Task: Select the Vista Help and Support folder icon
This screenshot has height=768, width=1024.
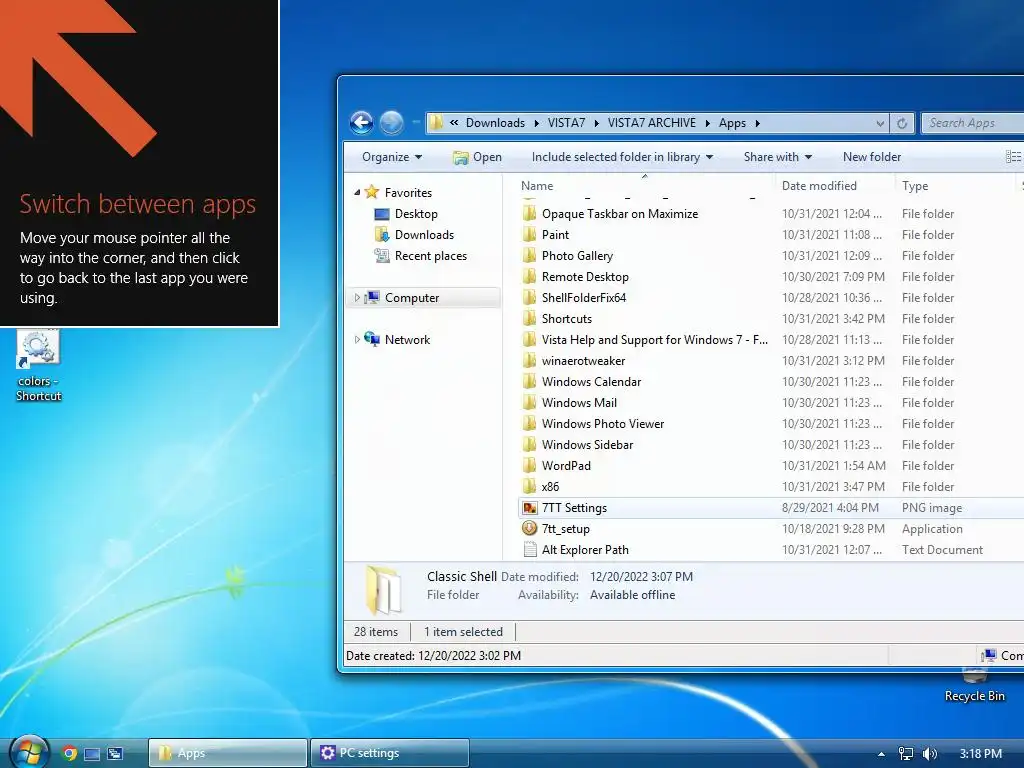Action: pyautogui.click(x=530, y=339)
